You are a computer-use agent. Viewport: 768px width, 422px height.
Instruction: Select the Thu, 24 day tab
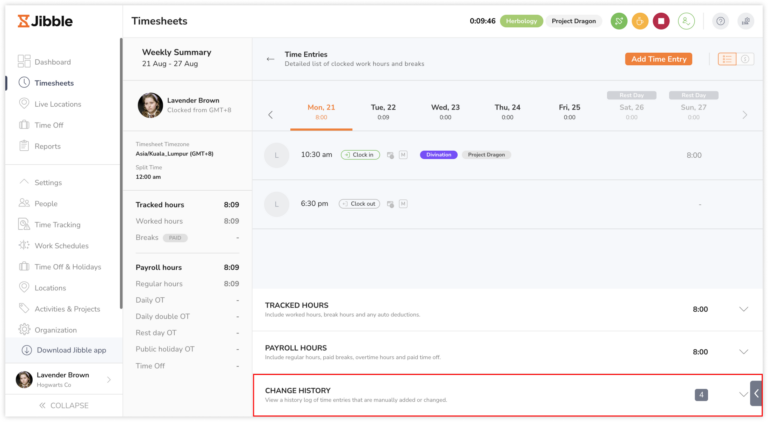click(507, 112)
